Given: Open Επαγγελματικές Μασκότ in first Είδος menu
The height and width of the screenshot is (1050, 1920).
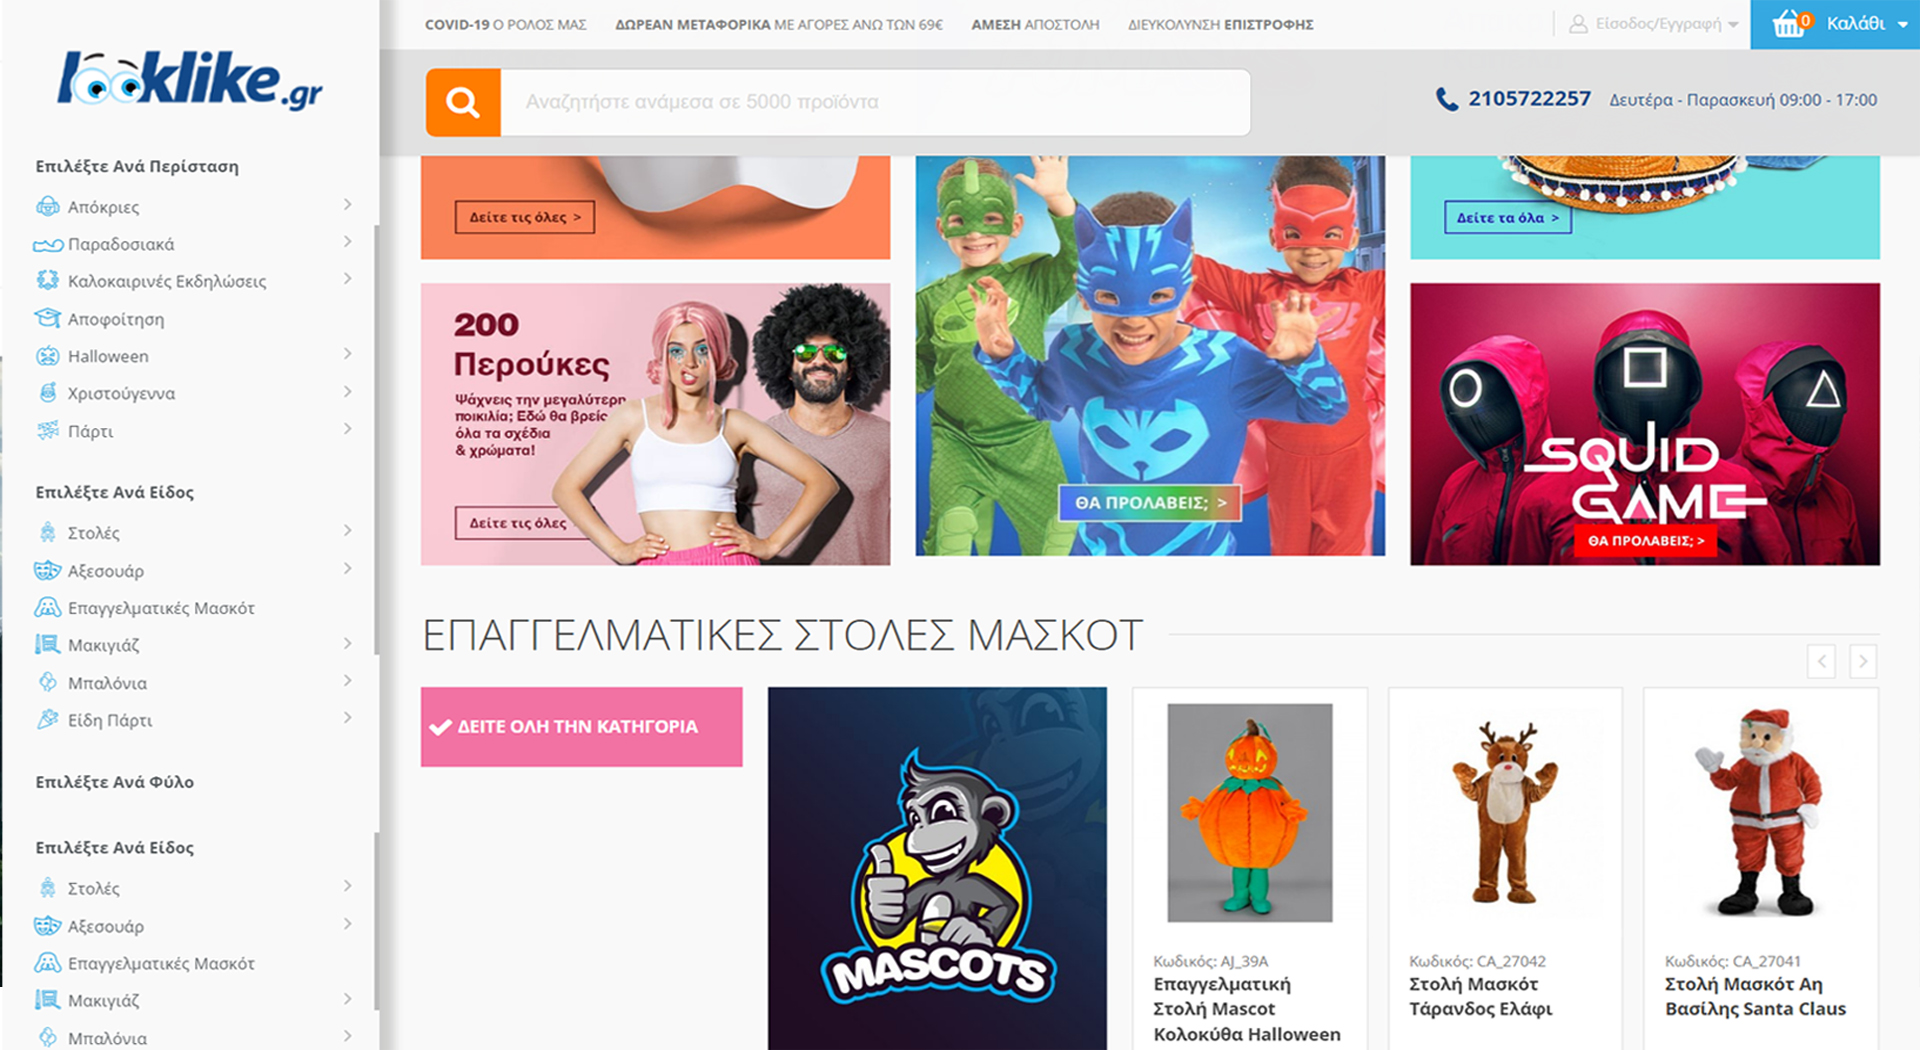Looking at the screenshot, I should (160, 608).
